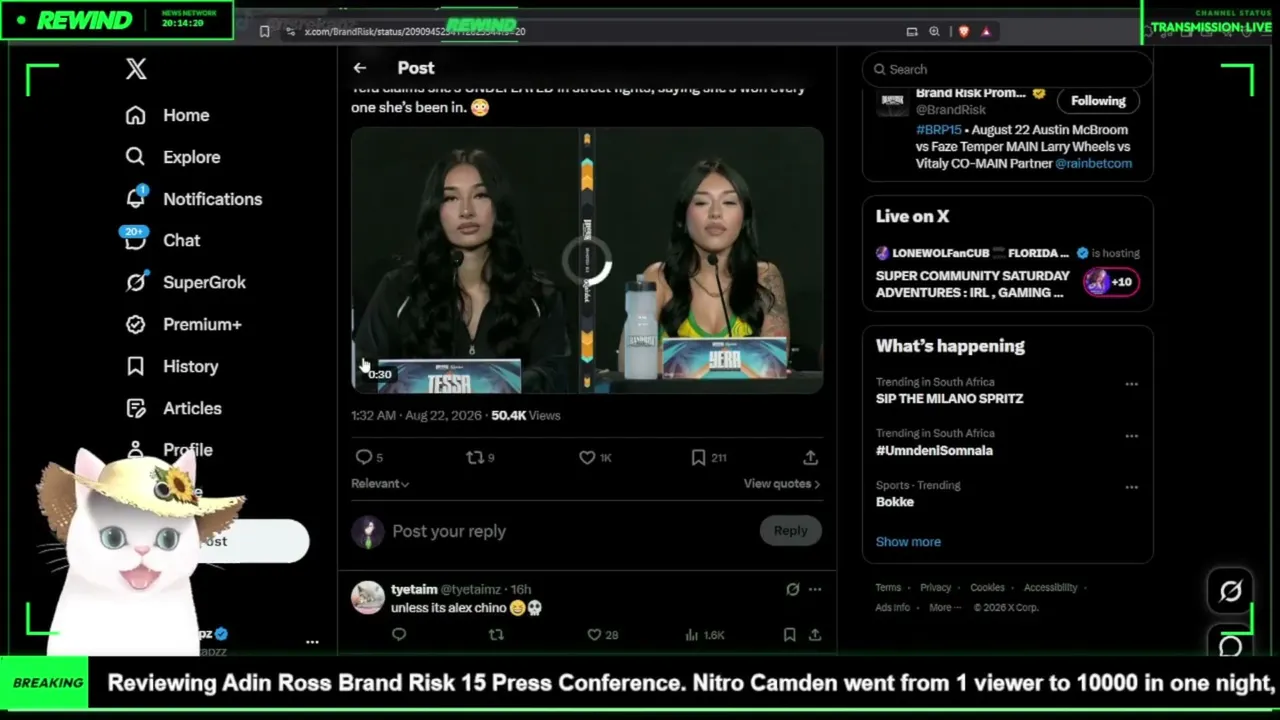Reply to tyetaim's comment via bubble icon
1280x720 pixels.
pos(399,634)
